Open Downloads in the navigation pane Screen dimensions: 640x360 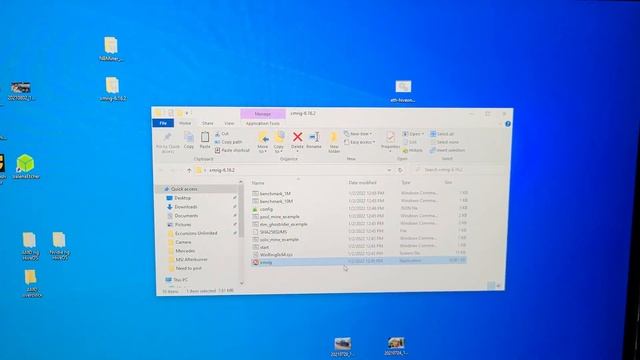(185, 207)
